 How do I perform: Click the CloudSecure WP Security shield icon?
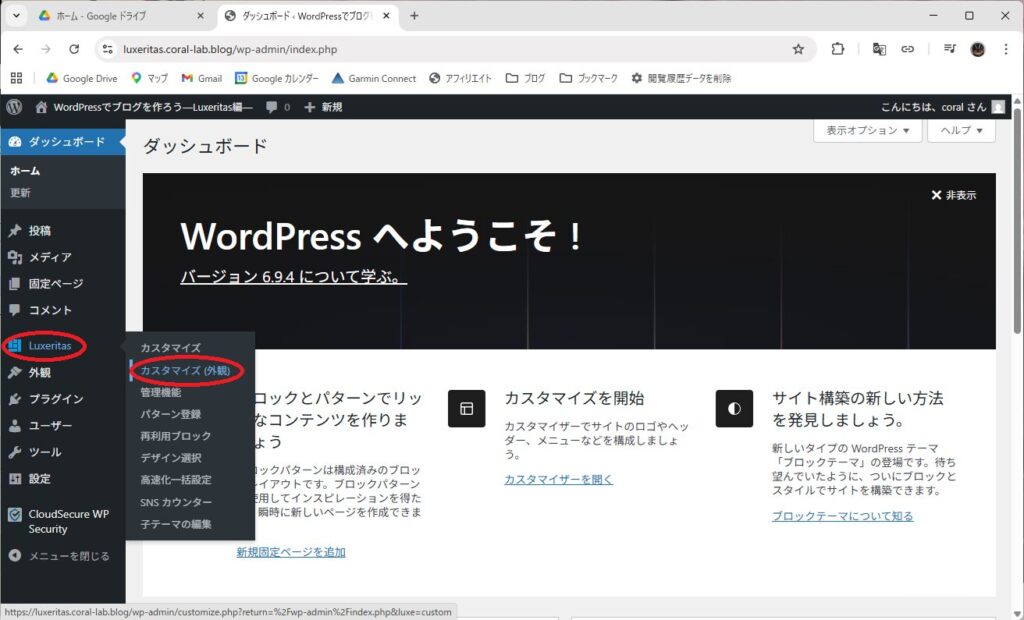(x=14, y=513)
